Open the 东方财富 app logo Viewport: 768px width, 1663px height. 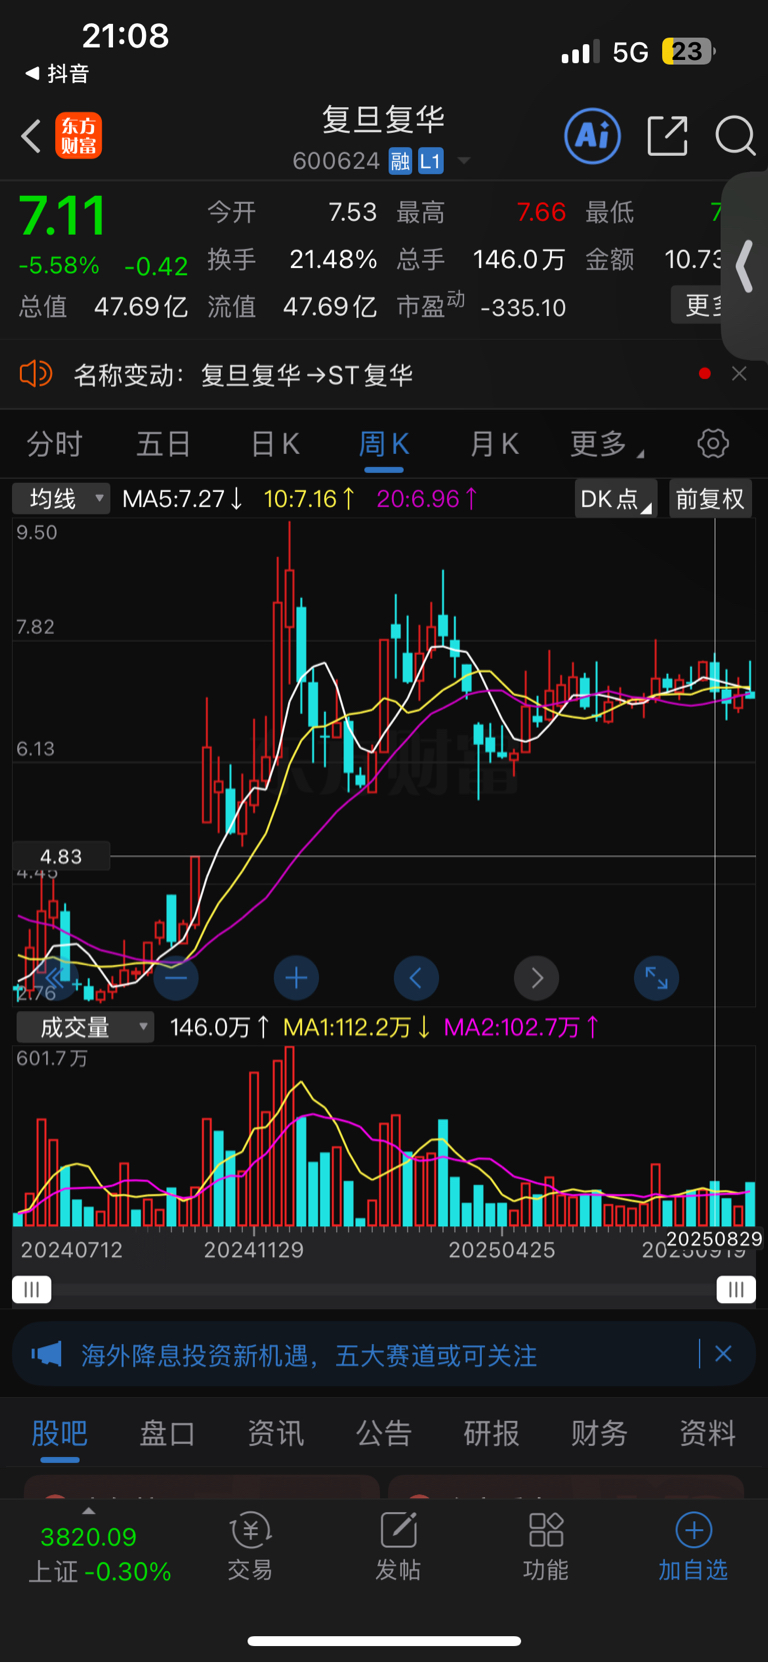(78, 136)
